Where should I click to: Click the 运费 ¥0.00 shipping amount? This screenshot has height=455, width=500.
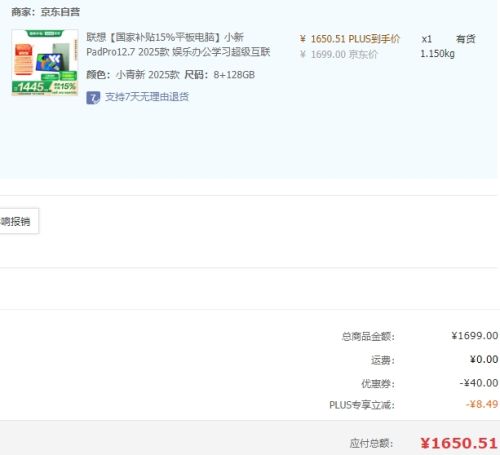pyautogui.click(x=484, y=359)
